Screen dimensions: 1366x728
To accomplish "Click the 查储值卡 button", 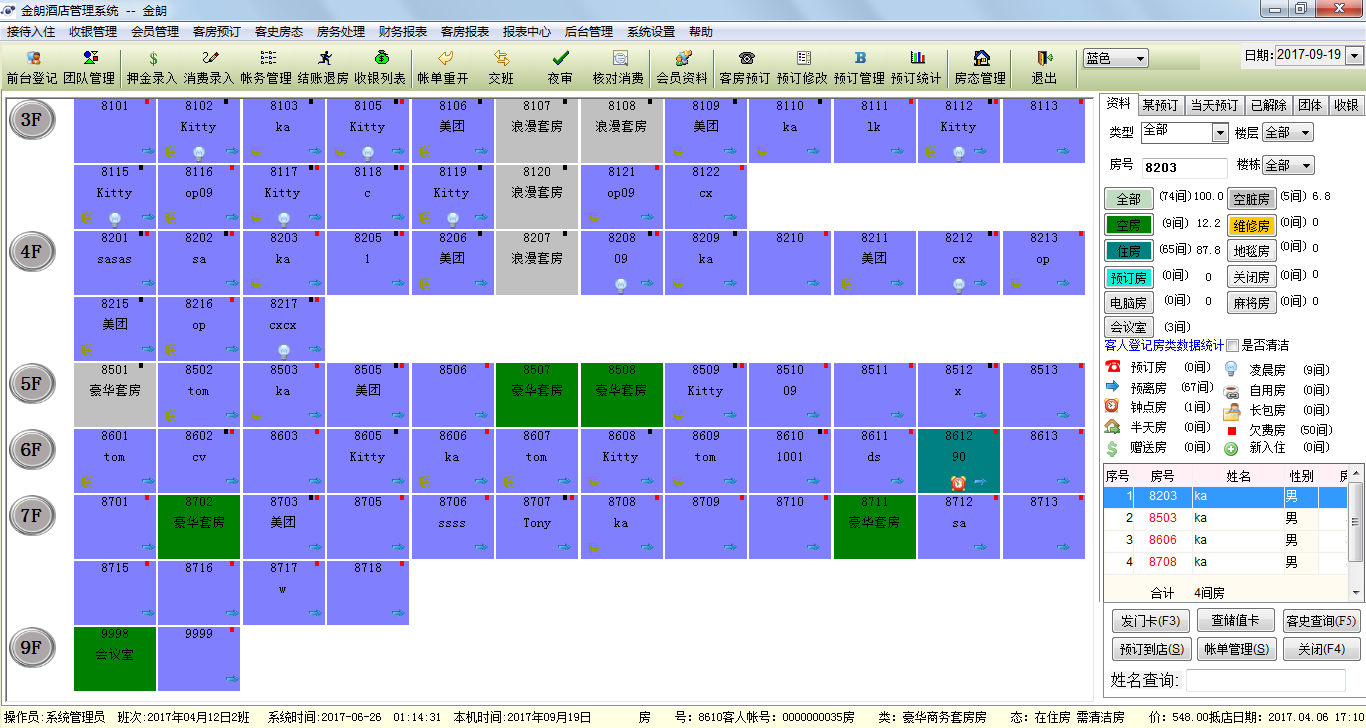I will (x=1236, y=621).
